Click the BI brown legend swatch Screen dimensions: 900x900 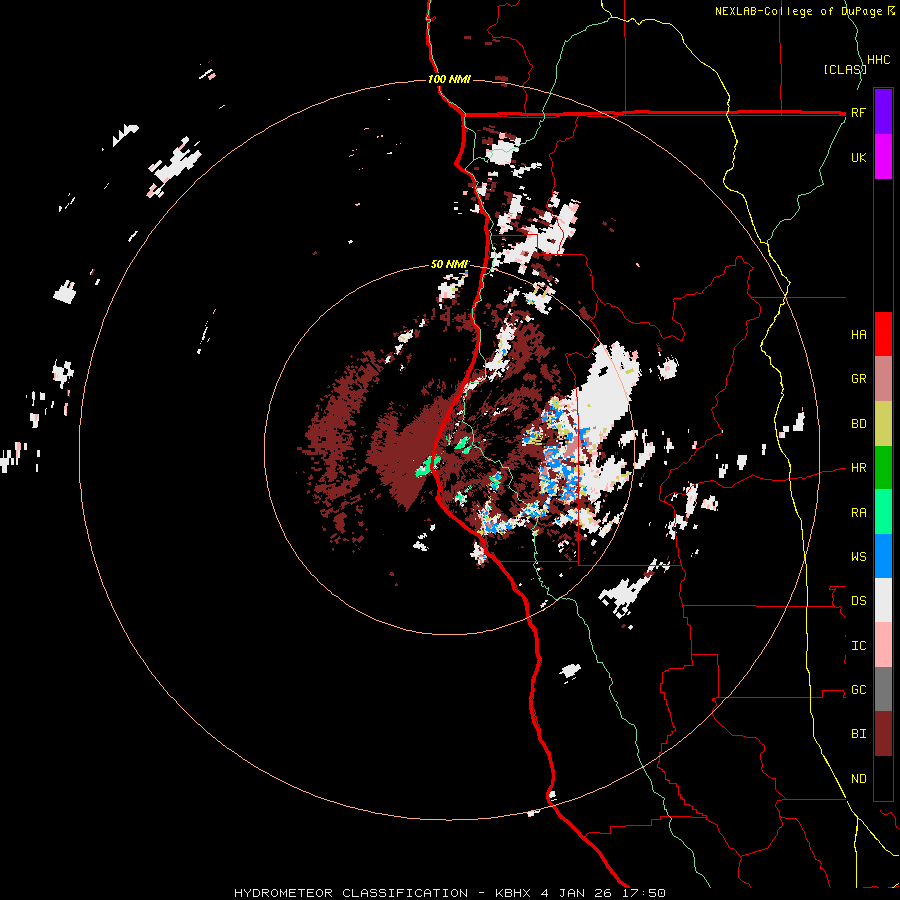pyautogui.click(x=883, y=734)
